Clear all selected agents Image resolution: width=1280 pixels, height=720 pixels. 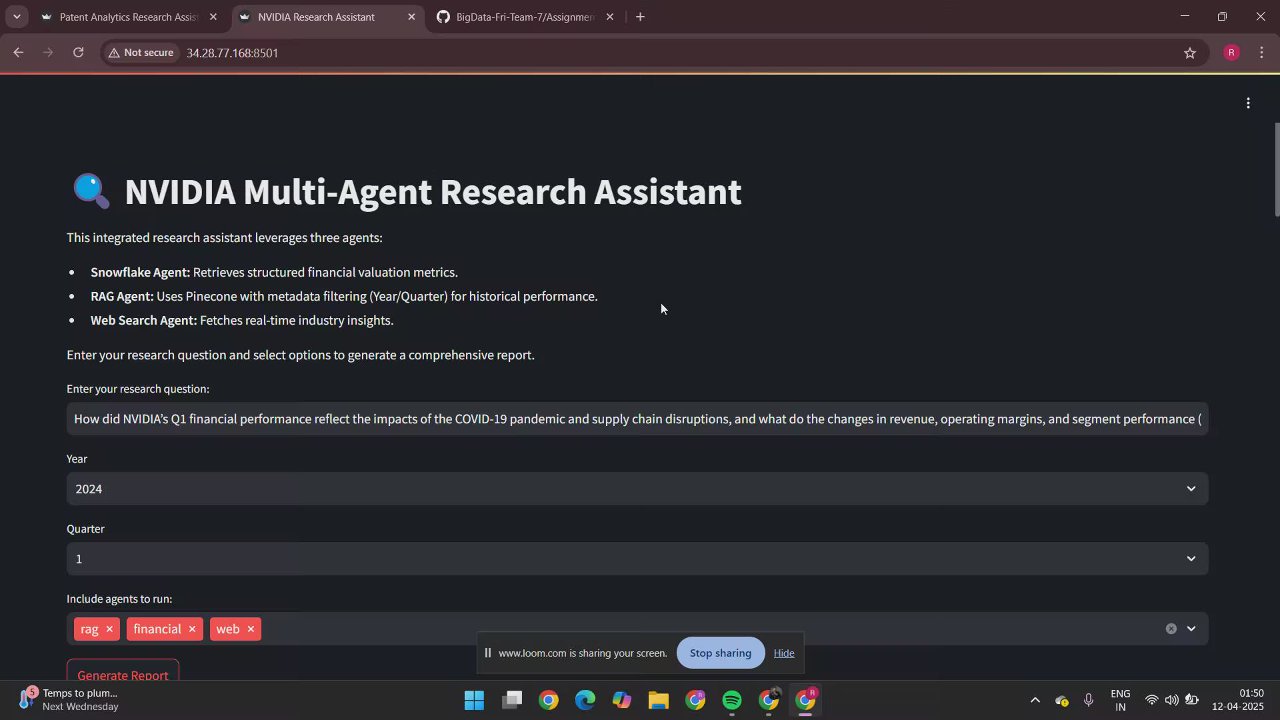[x=1171, y=629]
